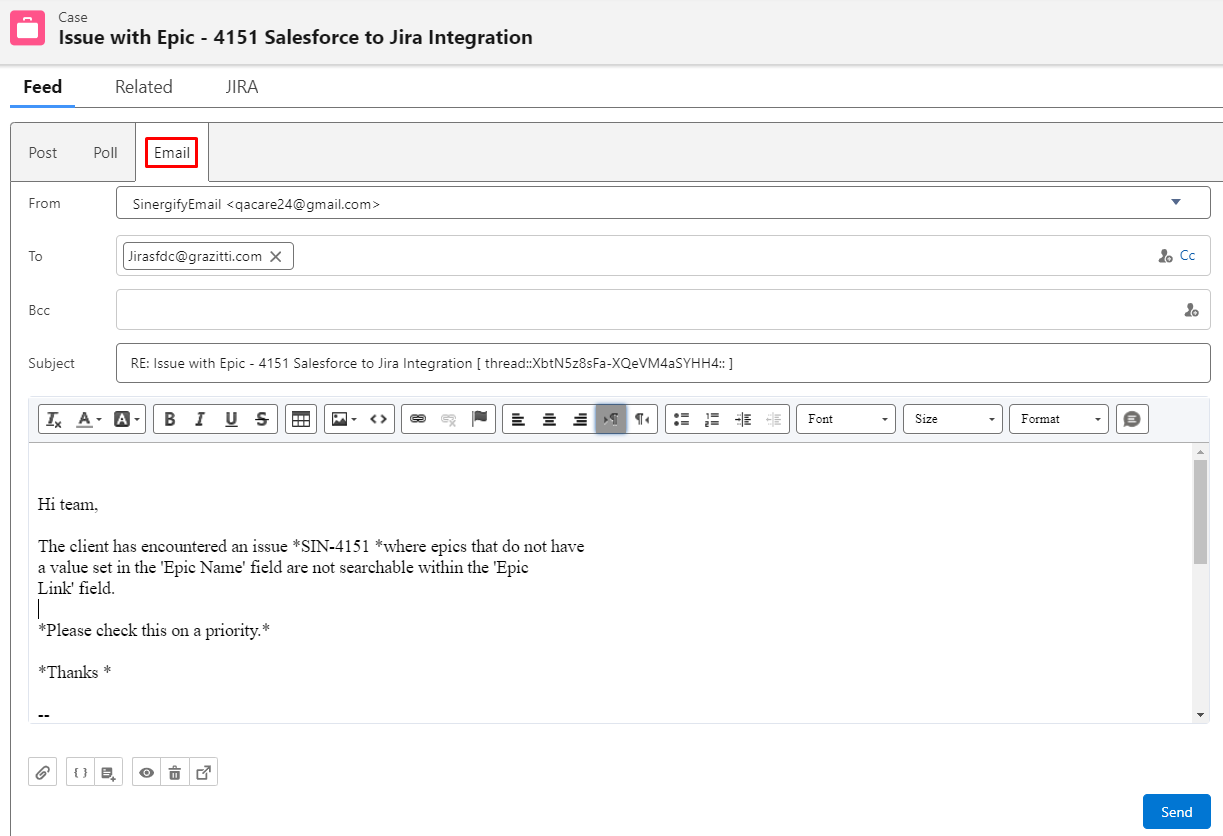Click the '*Thanks *' line
The image size is (1223, 836).
tap(74, 673)
